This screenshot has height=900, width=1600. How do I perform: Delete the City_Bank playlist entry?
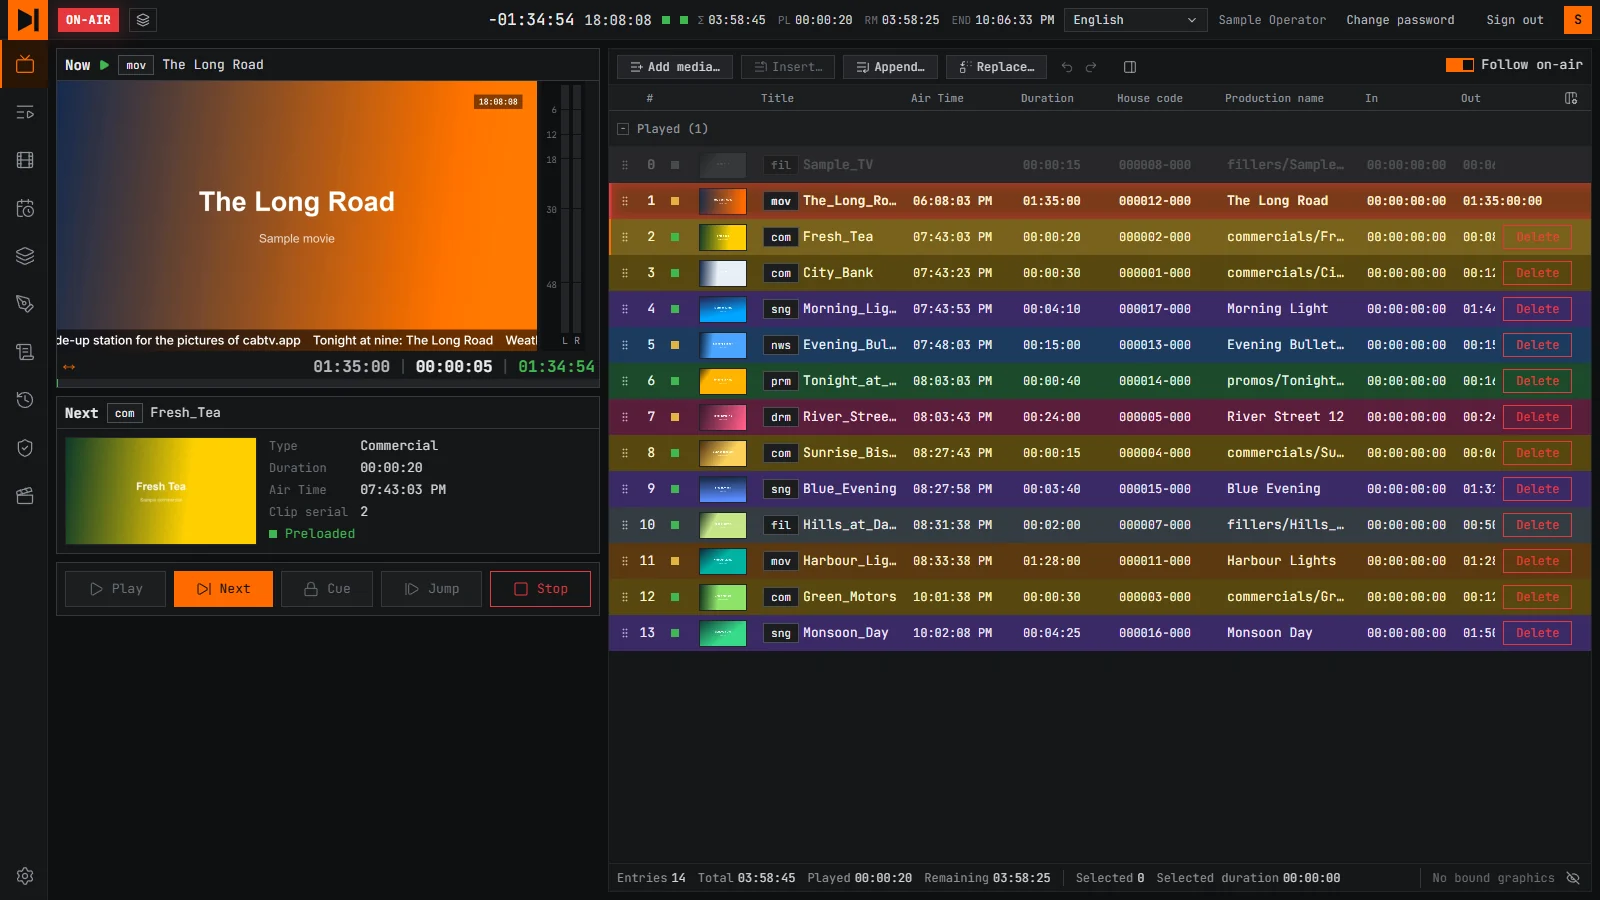tap(1537, 273)
